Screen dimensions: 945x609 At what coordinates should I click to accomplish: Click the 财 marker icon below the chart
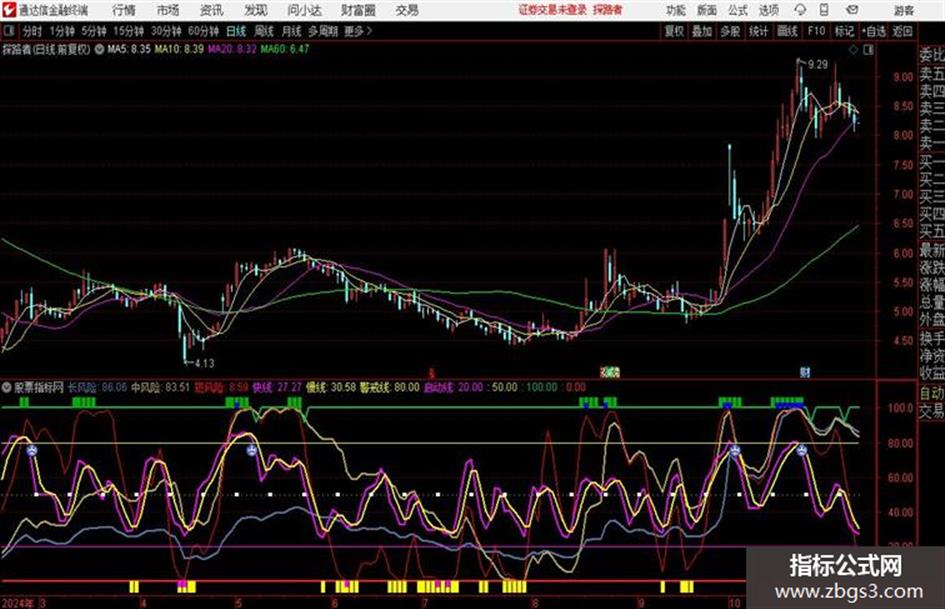(805, 373)
